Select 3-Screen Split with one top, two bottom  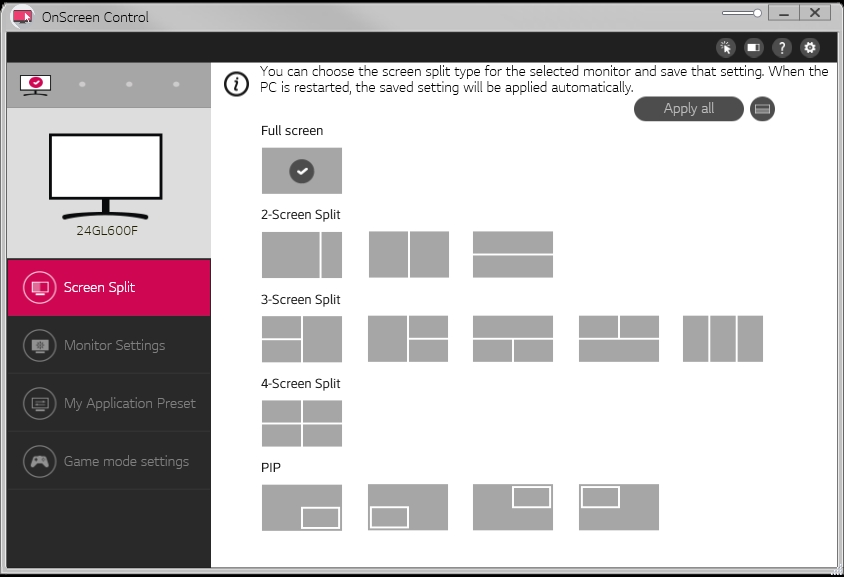(x=512, y=339)
